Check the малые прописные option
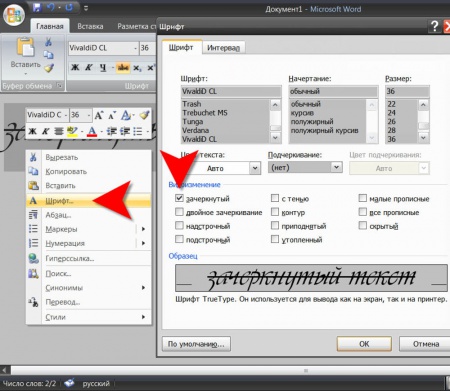 [363, 198]
